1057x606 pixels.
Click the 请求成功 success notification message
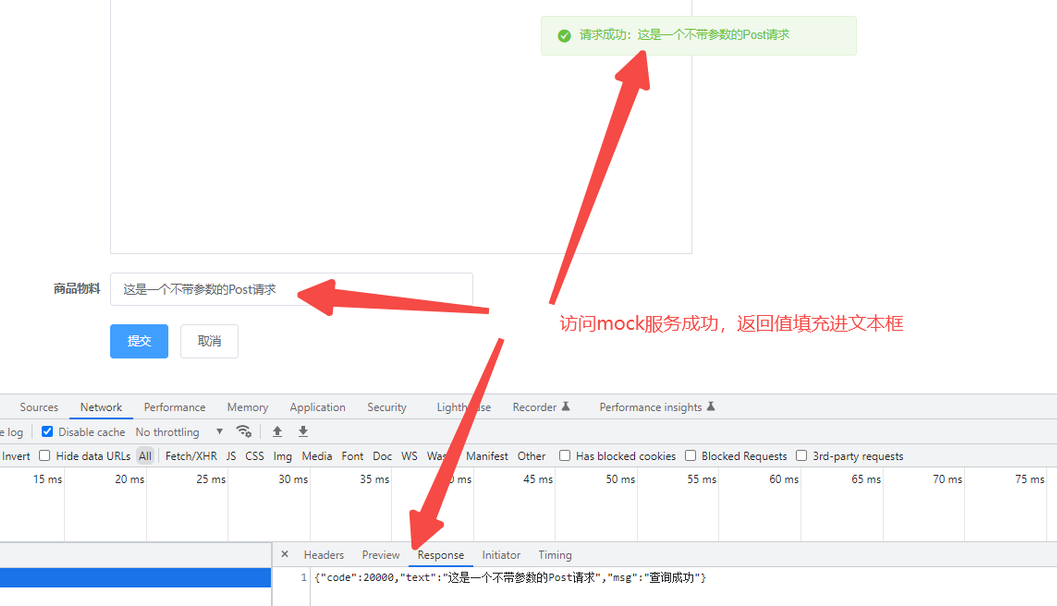point(698,36)
